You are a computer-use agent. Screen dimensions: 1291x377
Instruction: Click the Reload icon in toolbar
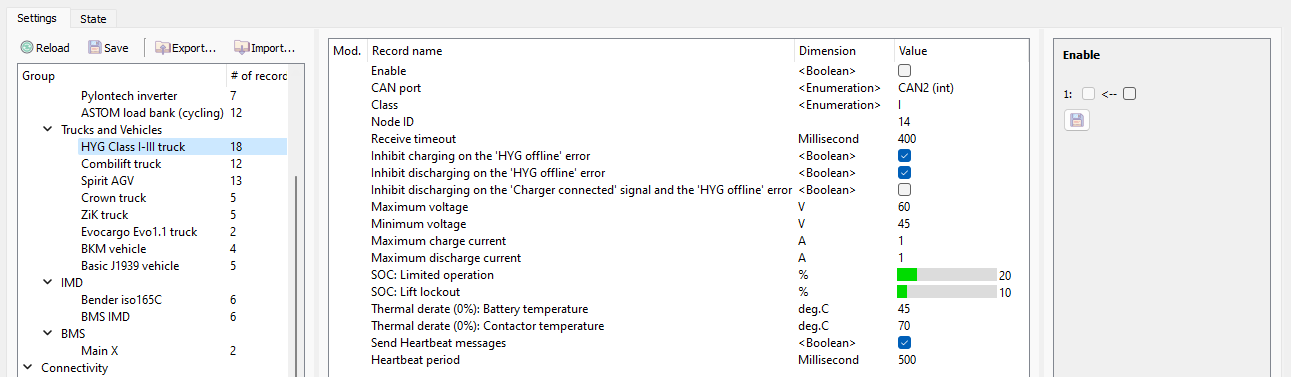[27, 47]
